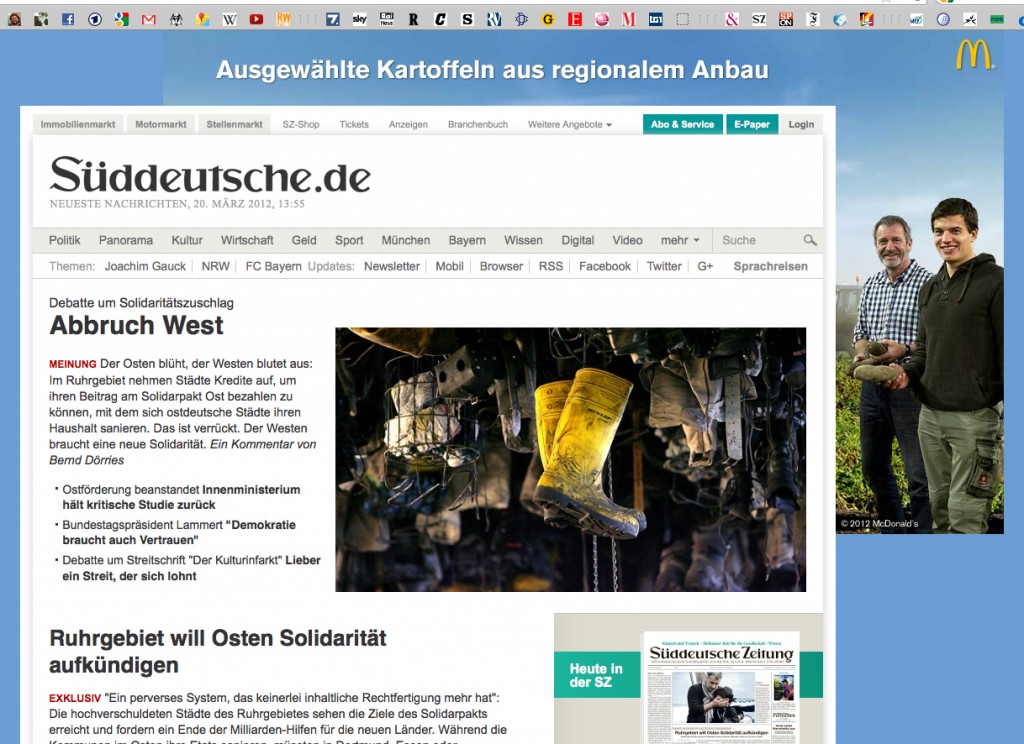Go to the Wirtschaft section
This screenshot has width=1024, height=744.
[x=247, y=240]
